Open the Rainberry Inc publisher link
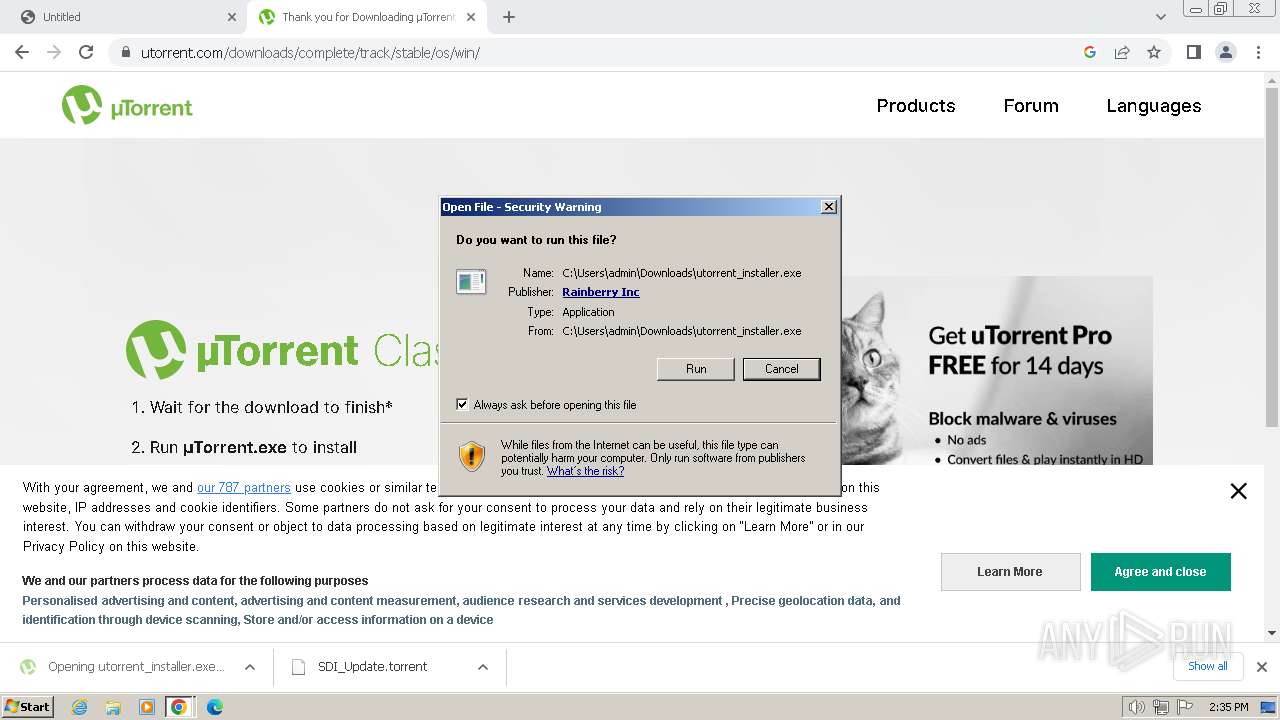Image resolution: width=1280 pixels, height=720 pixels. click(601, 292)
